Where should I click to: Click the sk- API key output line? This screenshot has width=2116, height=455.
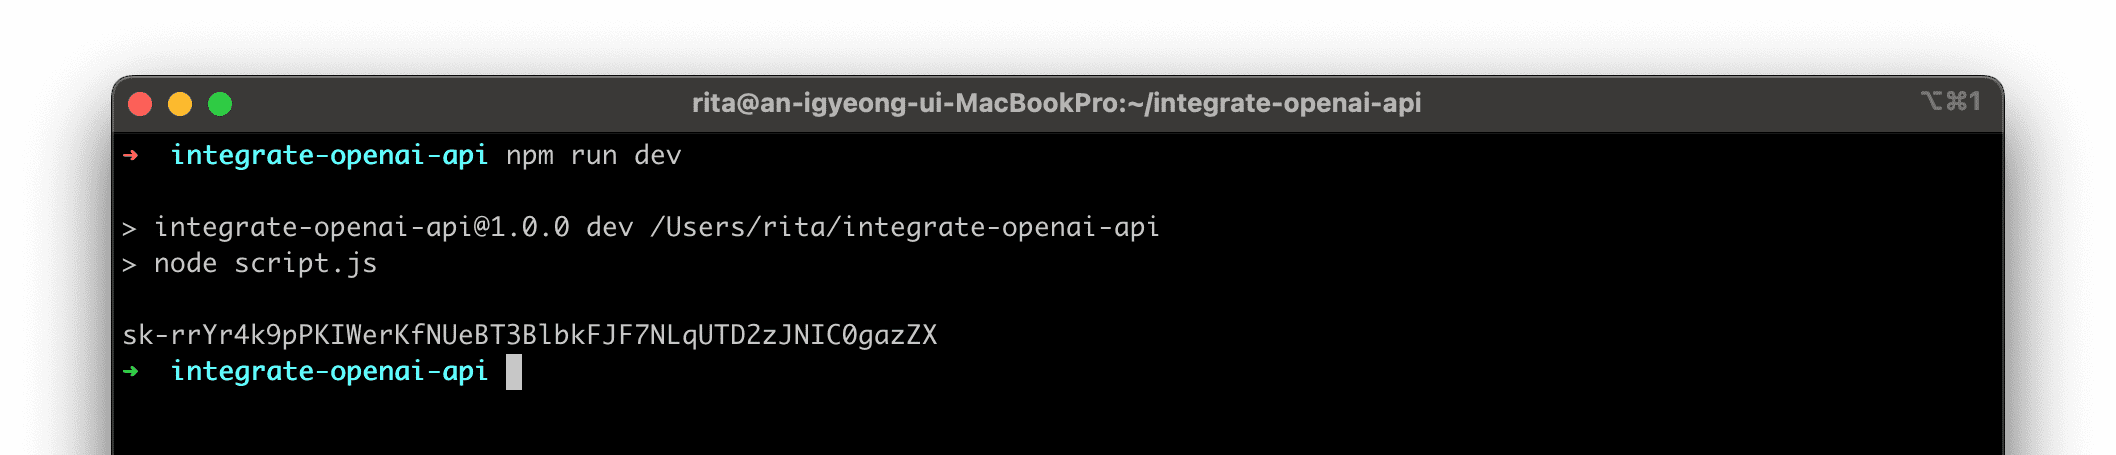[530, 335]
